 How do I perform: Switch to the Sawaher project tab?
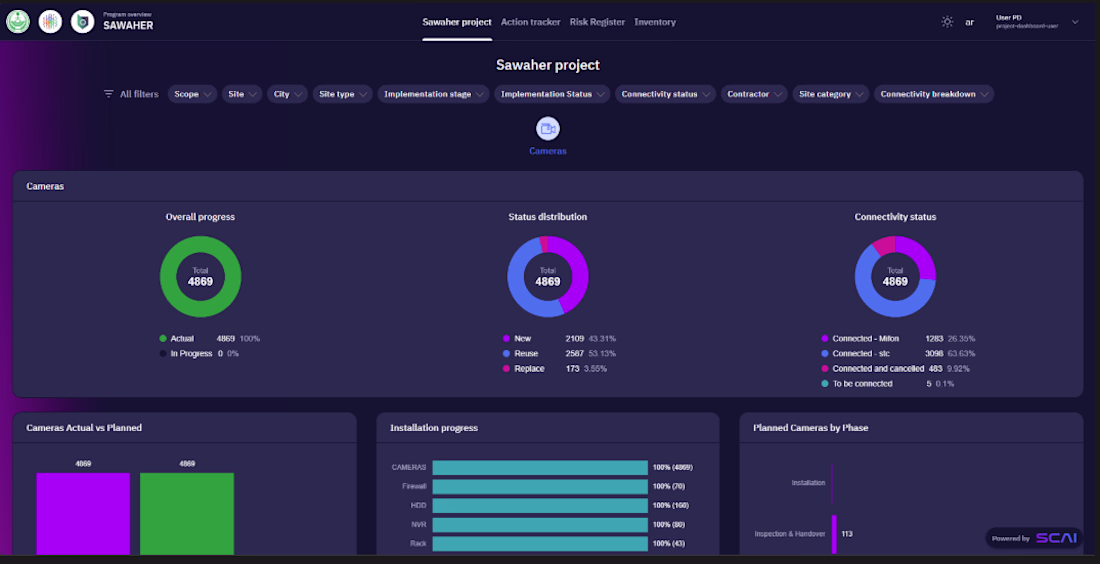[x=457, y=22]
